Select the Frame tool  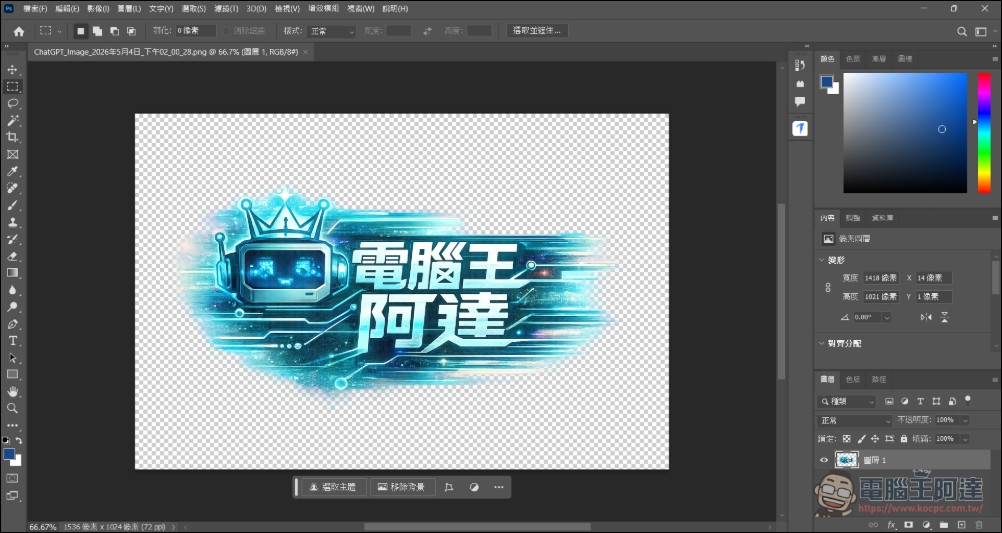point(12,154)
